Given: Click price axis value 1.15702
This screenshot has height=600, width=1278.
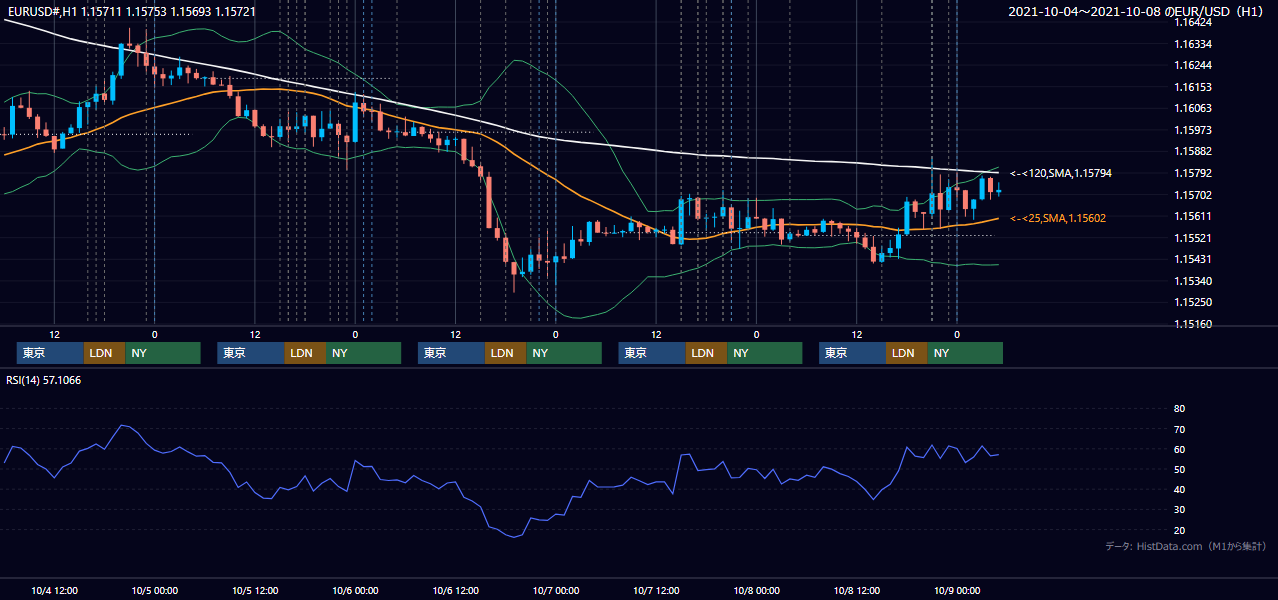Looking at the screenshot, I should [x=1192, y=195].
